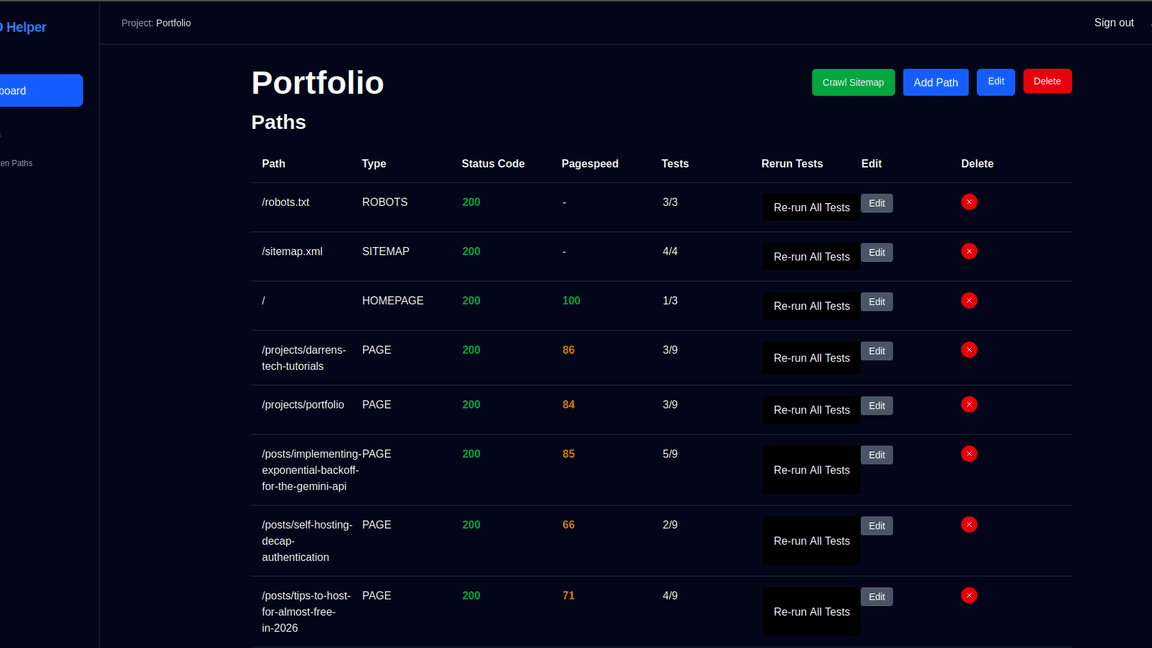Edit the /sitemap.xml path row
1152x648 pixels.
[x=876, y=253]
